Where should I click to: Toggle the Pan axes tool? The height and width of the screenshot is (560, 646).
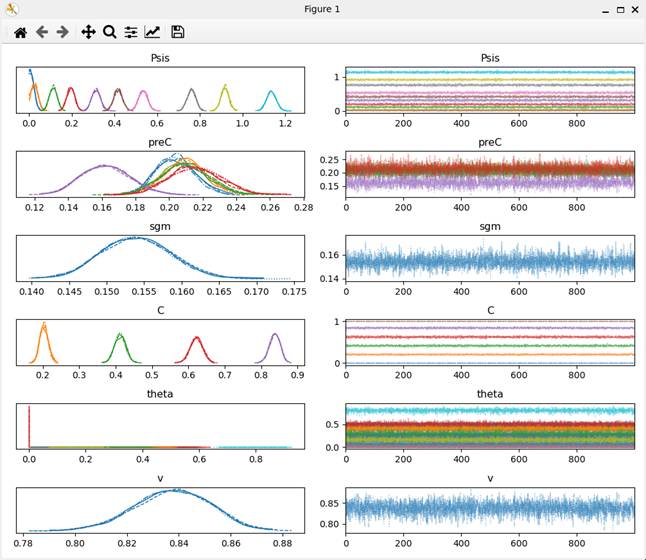point(88,32)
